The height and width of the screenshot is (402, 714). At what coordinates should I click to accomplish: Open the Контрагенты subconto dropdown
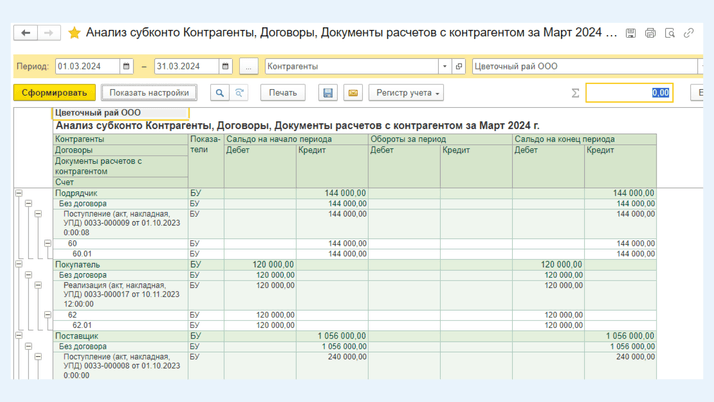(444, 67)
